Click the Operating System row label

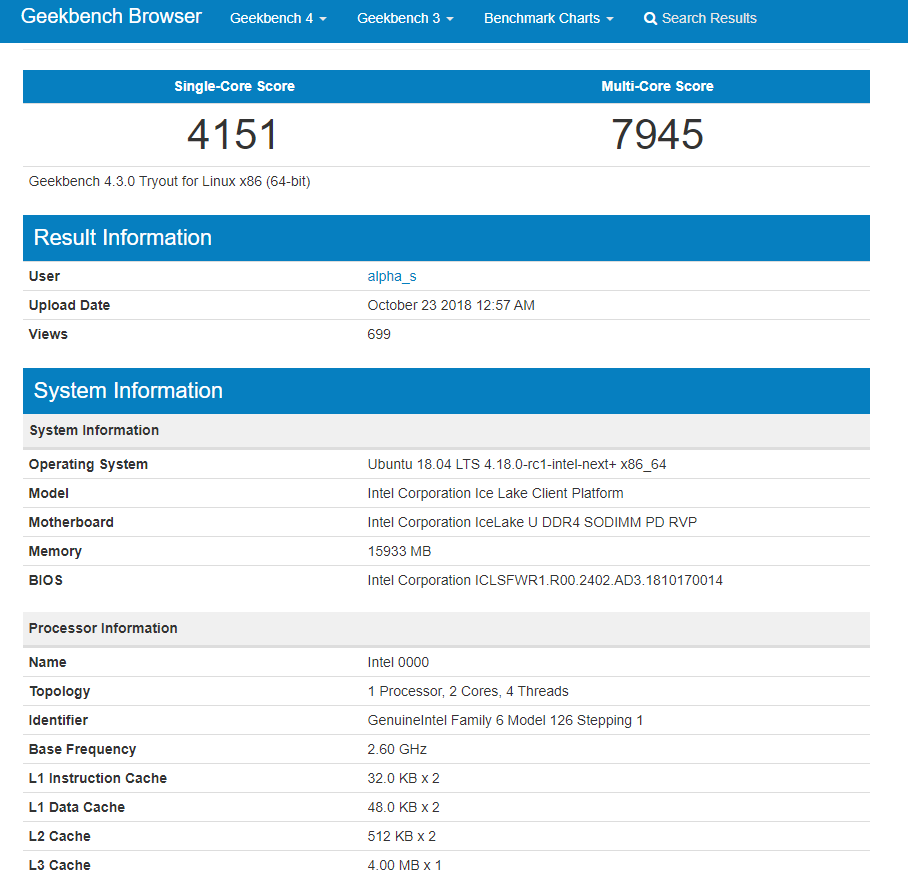(88, 465)
